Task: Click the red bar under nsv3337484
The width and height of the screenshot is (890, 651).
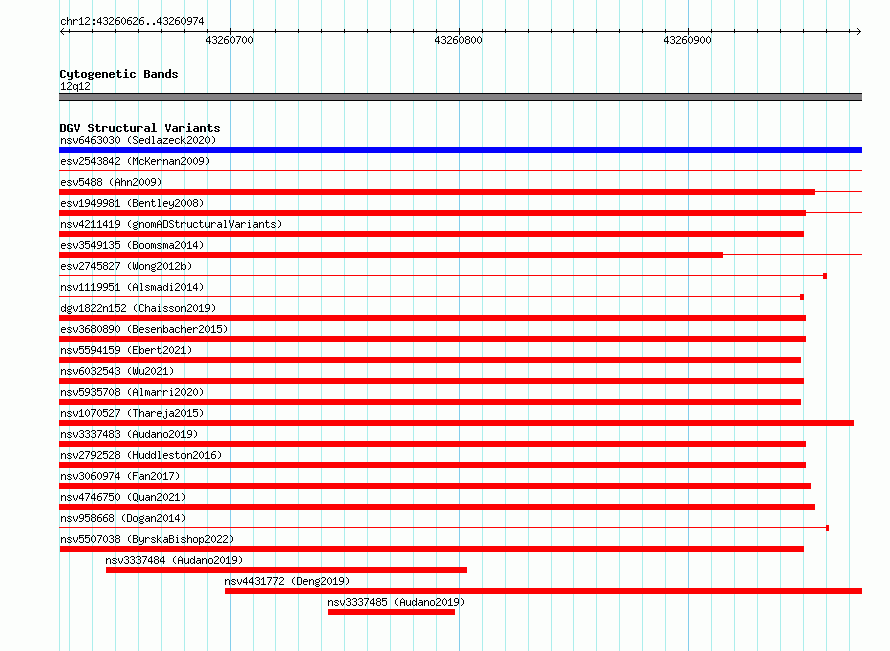Action: point(286,570)
